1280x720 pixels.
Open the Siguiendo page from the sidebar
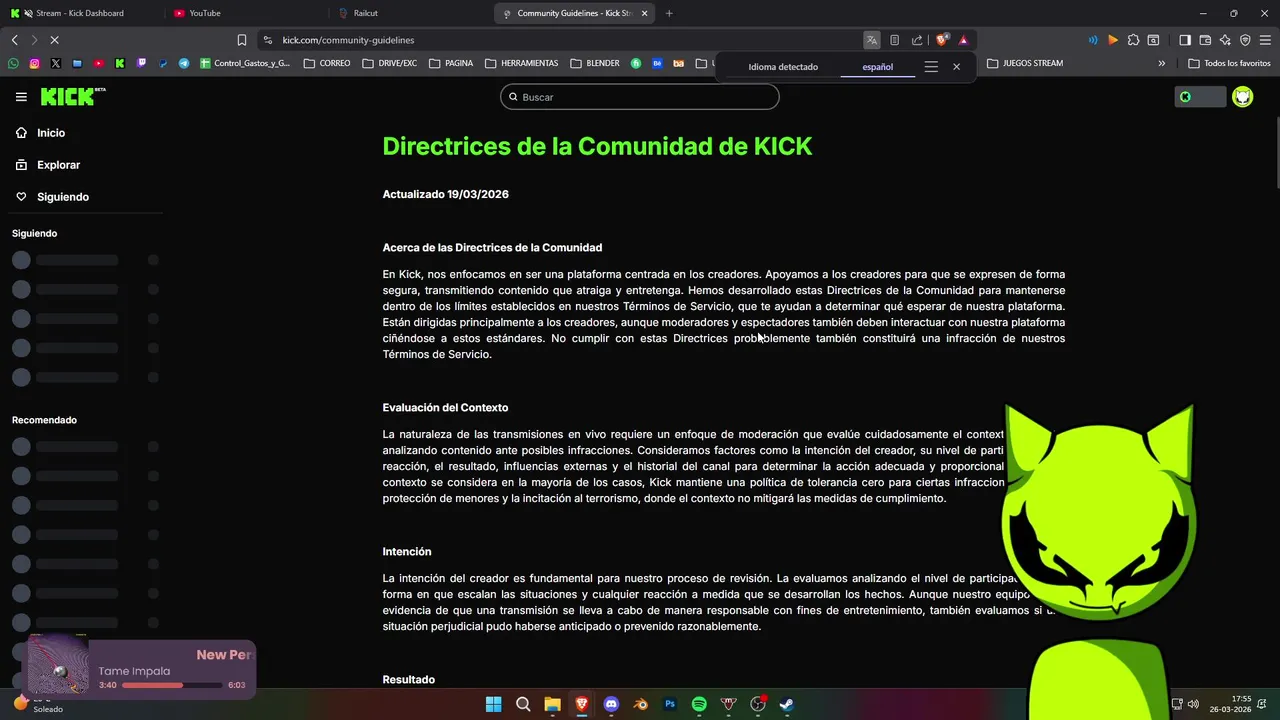52,197
